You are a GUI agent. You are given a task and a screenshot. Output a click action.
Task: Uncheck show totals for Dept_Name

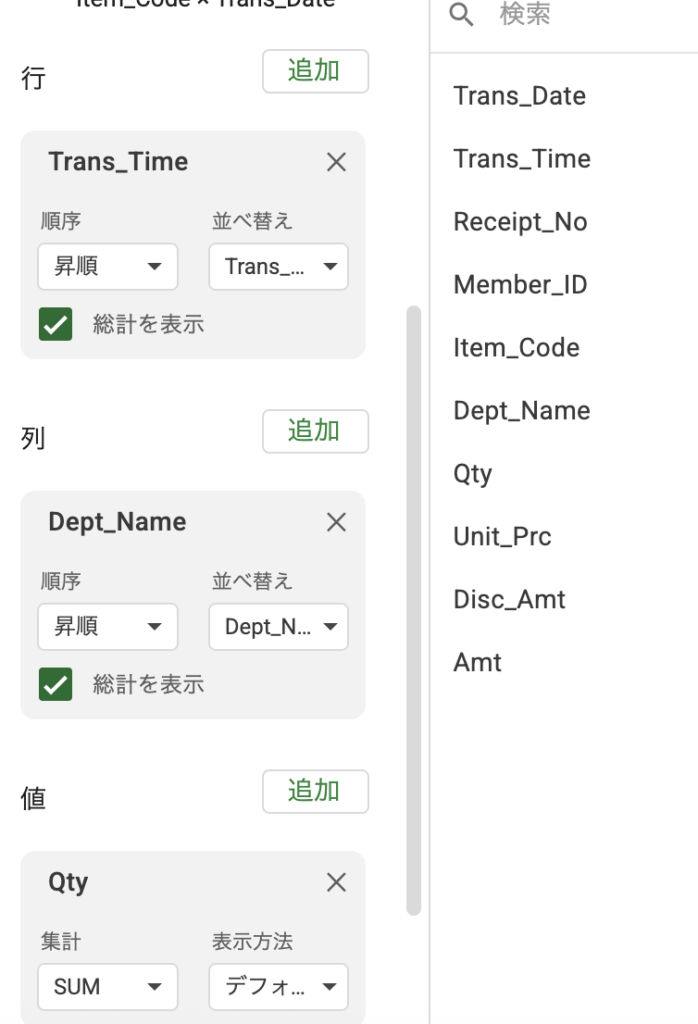[56, 684]
